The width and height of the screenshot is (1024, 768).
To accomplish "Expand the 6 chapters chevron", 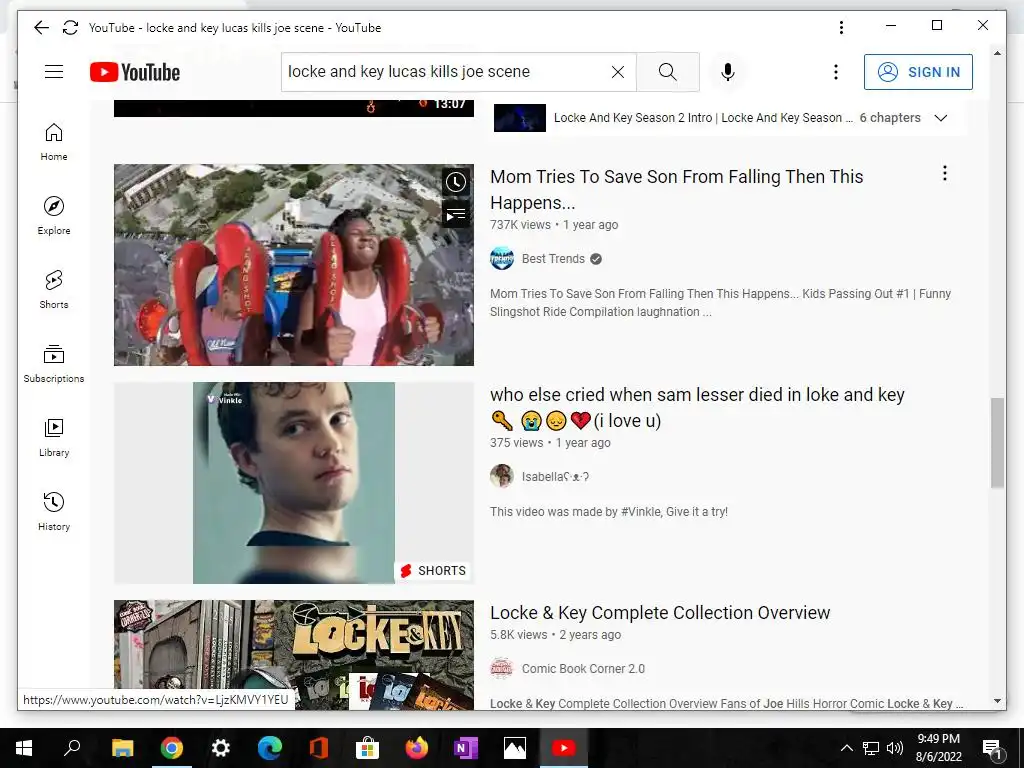I will 940,118.
